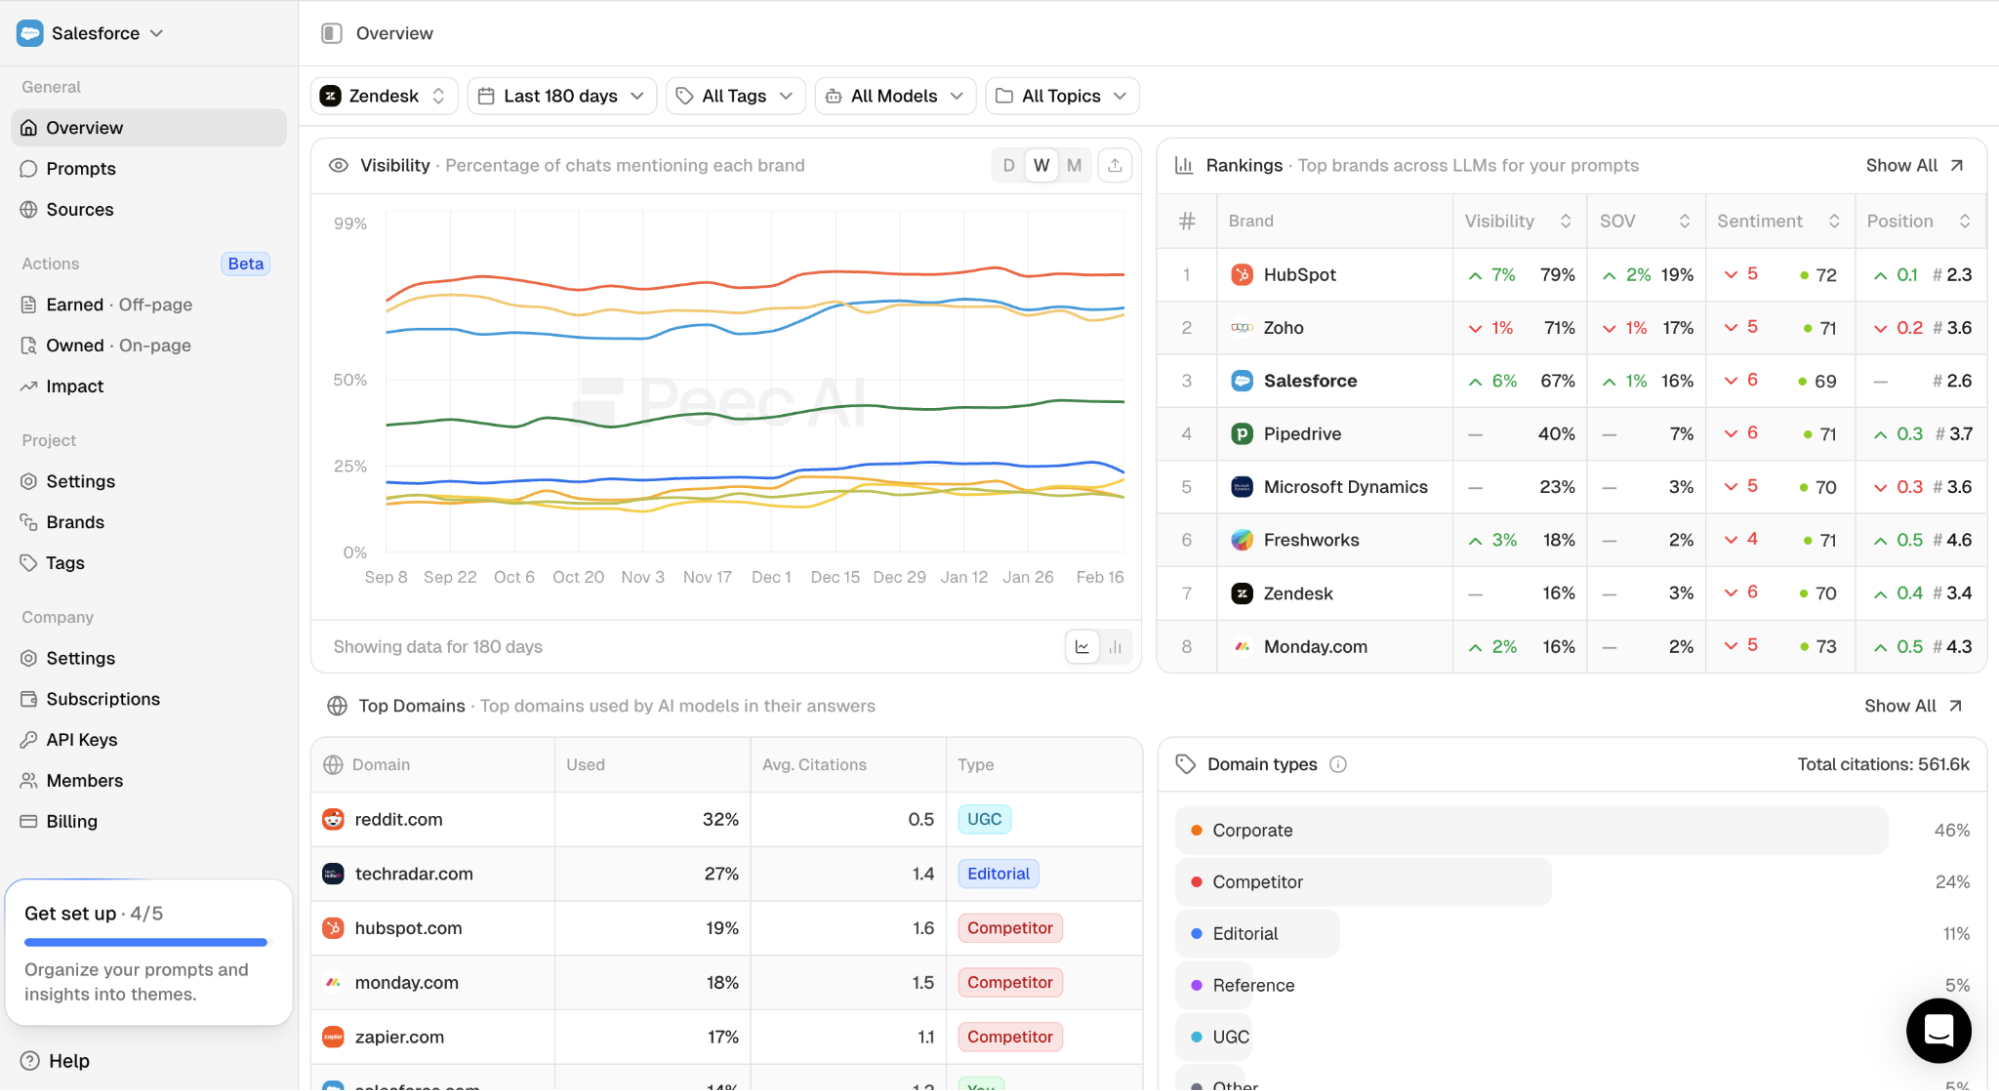Click the techradar.com favicon
1999x1091 pixels.
point(333,874)
